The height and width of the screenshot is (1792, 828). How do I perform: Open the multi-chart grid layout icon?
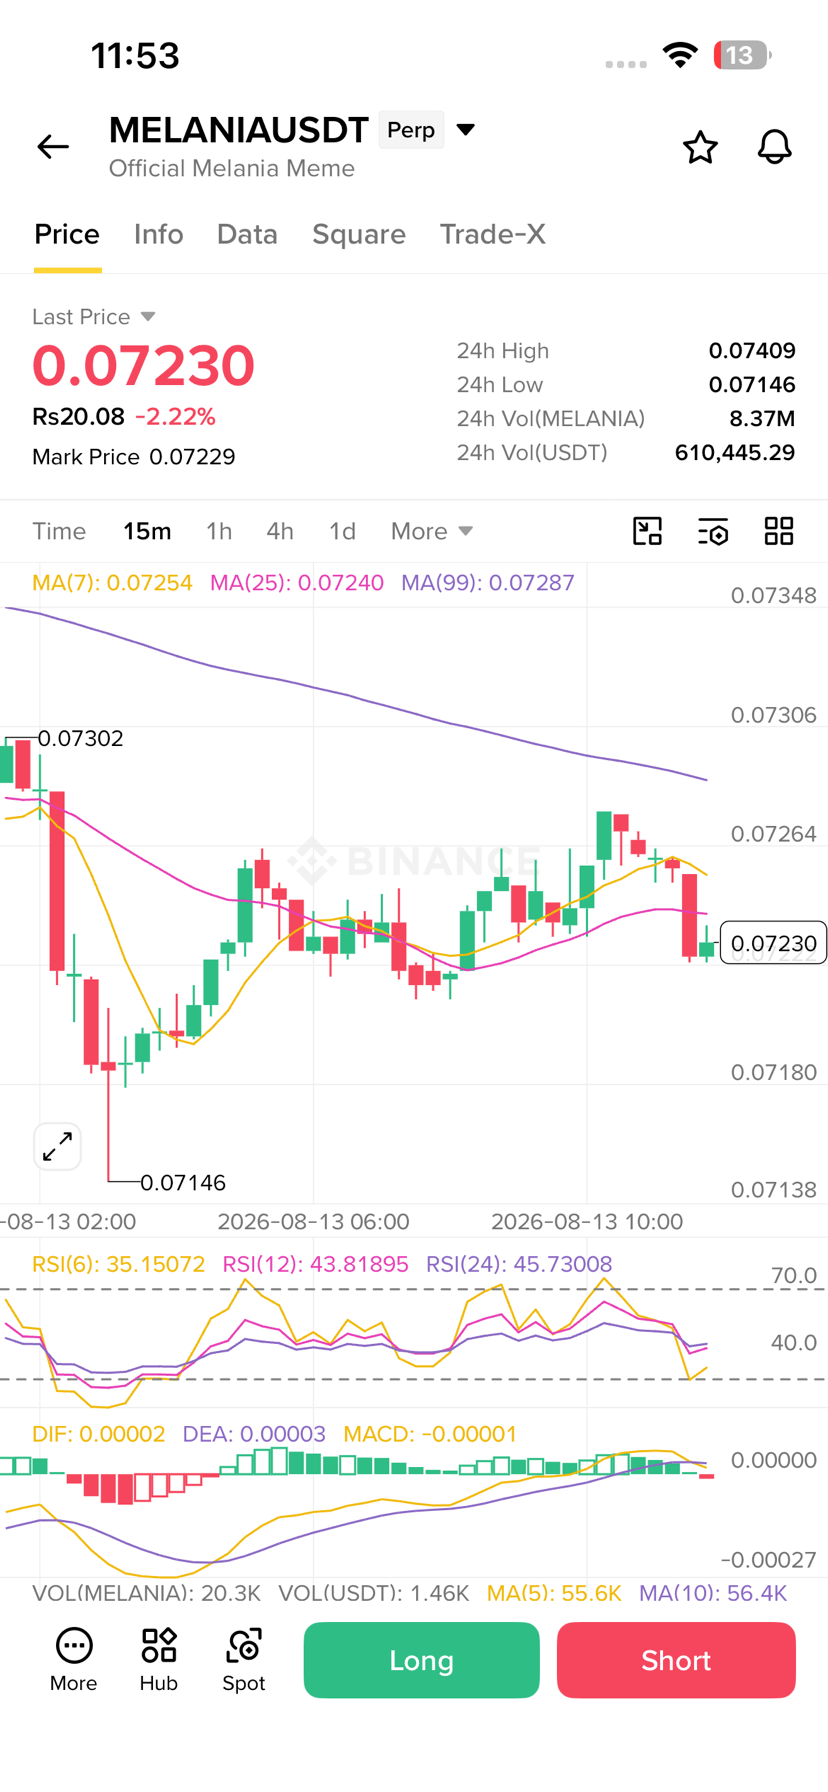pos(779,531)
